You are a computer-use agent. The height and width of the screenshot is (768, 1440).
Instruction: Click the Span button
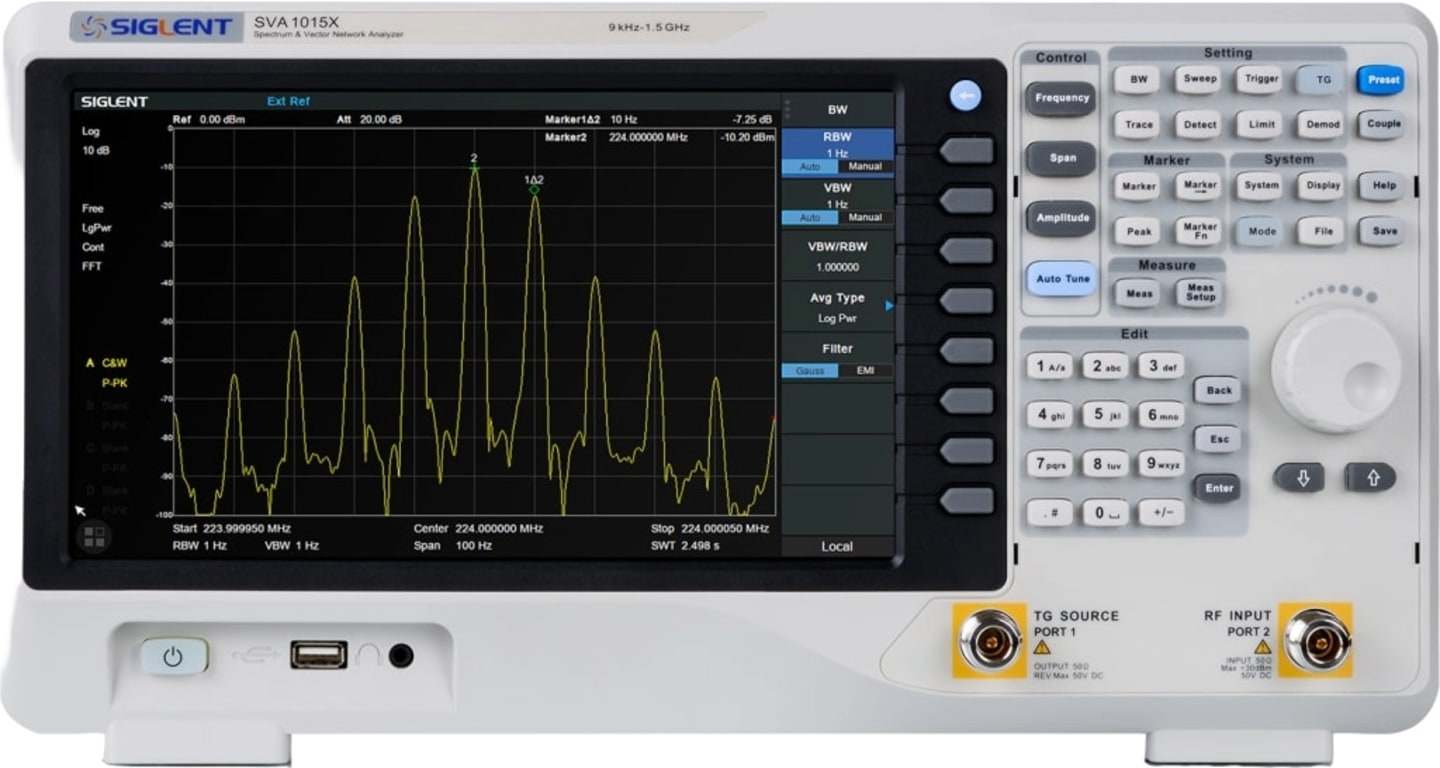1061,158
